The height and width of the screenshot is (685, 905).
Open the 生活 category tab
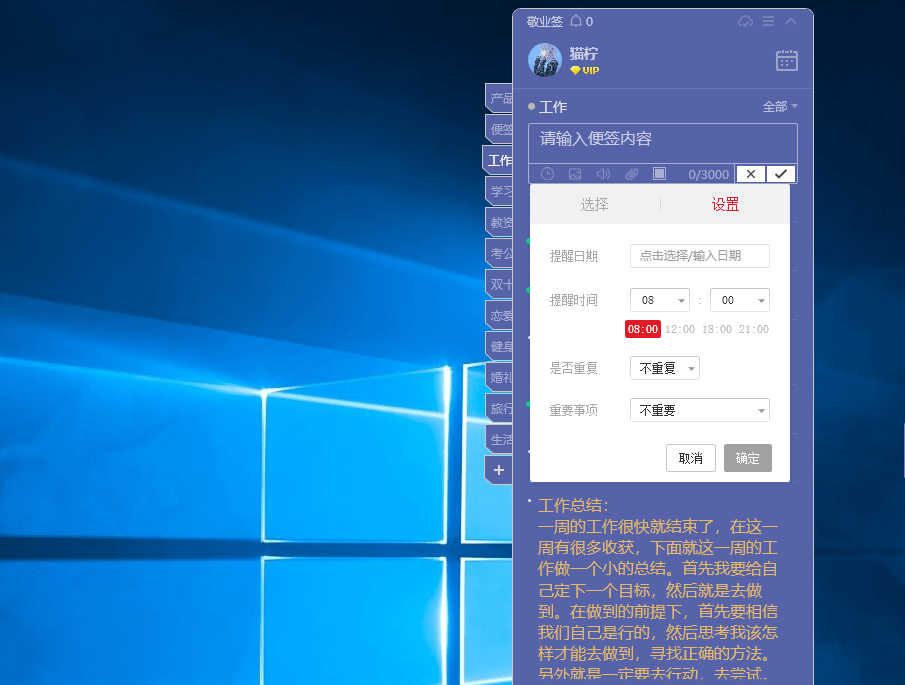click(x=500, y=440)
